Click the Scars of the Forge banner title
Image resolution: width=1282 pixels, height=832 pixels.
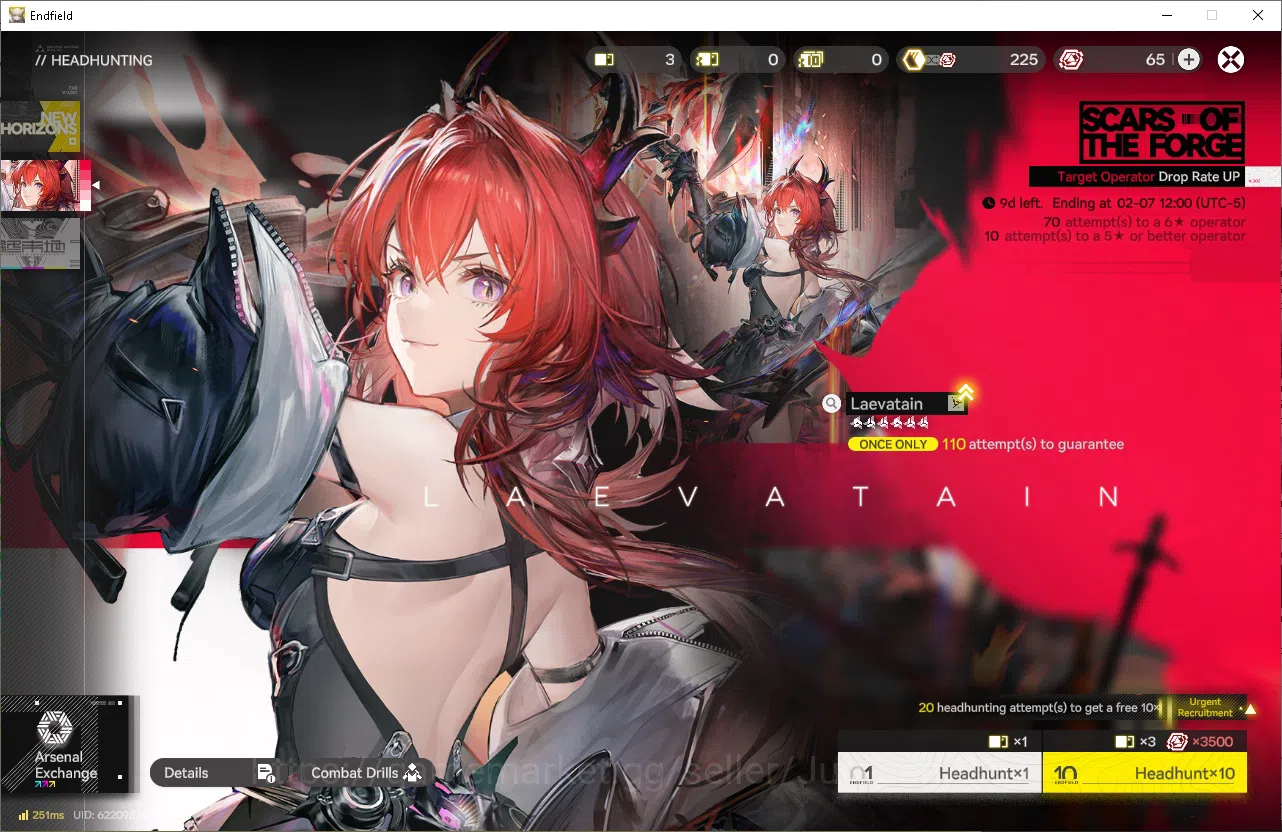(1162, 132)
